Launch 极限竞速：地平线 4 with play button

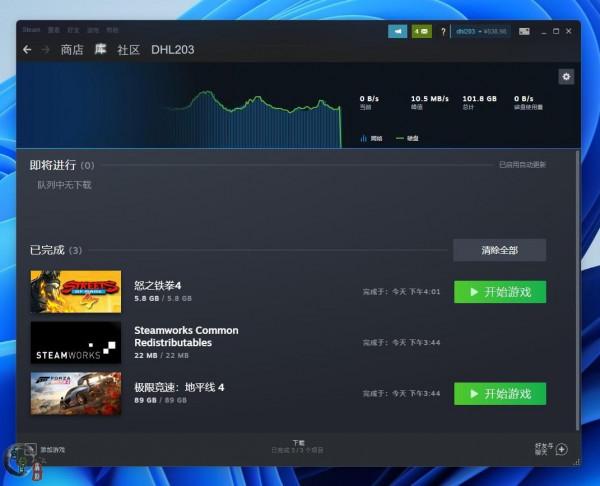tap(499, 393)
